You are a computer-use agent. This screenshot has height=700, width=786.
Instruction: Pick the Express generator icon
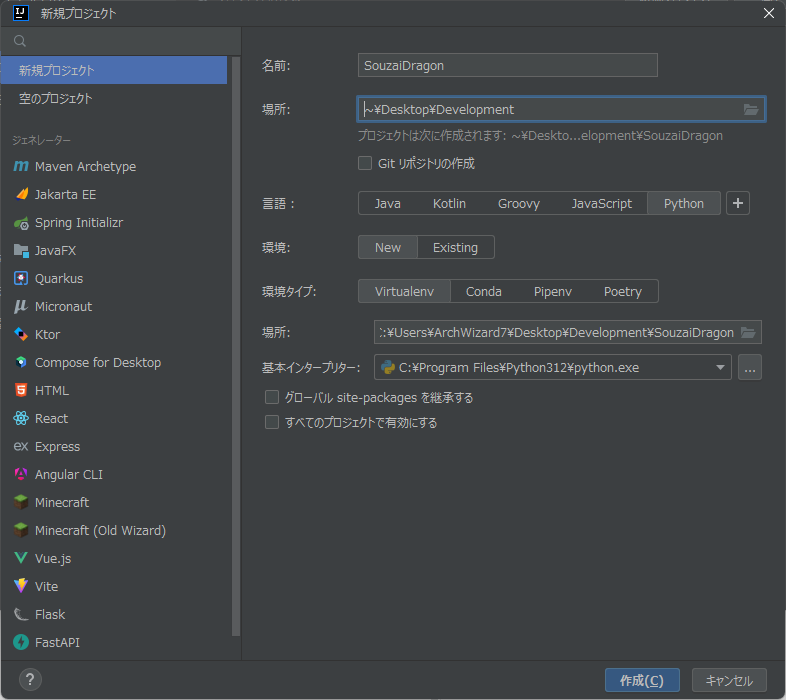[x=21, y=446]
